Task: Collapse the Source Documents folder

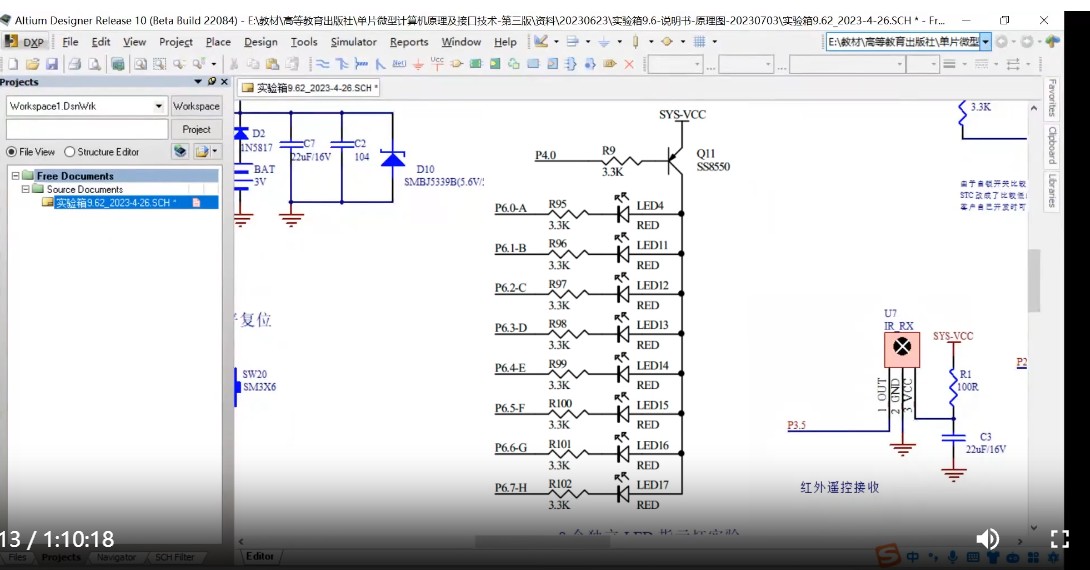Action: [x=25, y=189]
